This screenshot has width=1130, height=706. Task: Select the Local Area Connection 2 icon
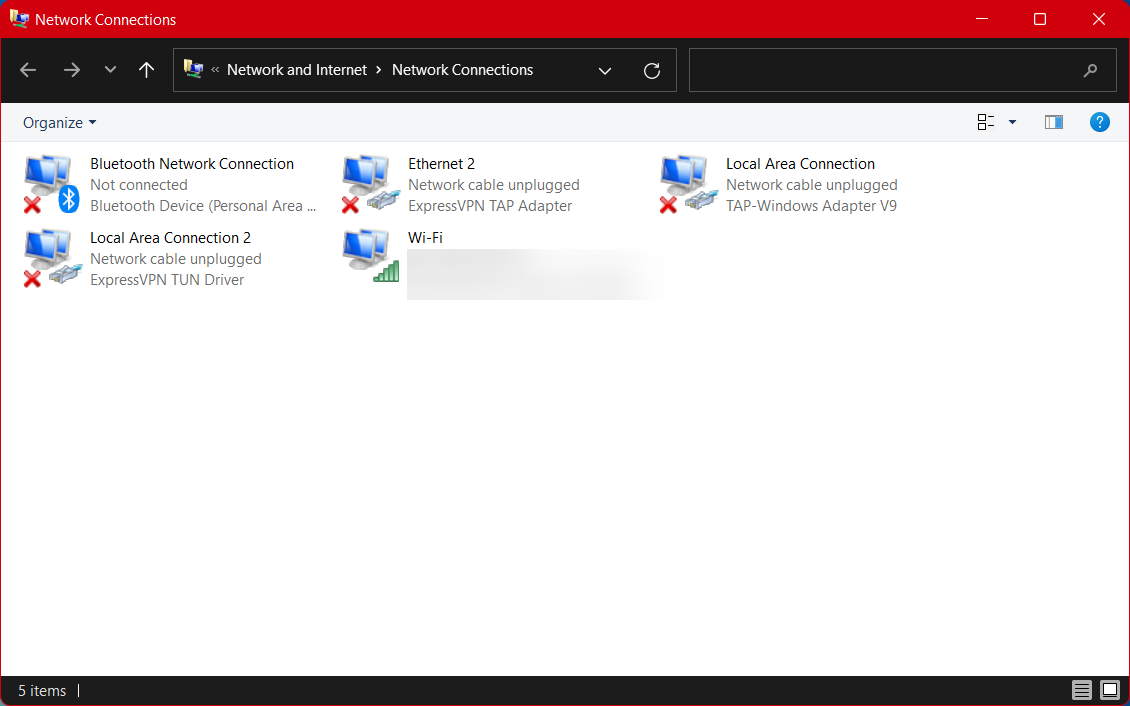(50, 258)
